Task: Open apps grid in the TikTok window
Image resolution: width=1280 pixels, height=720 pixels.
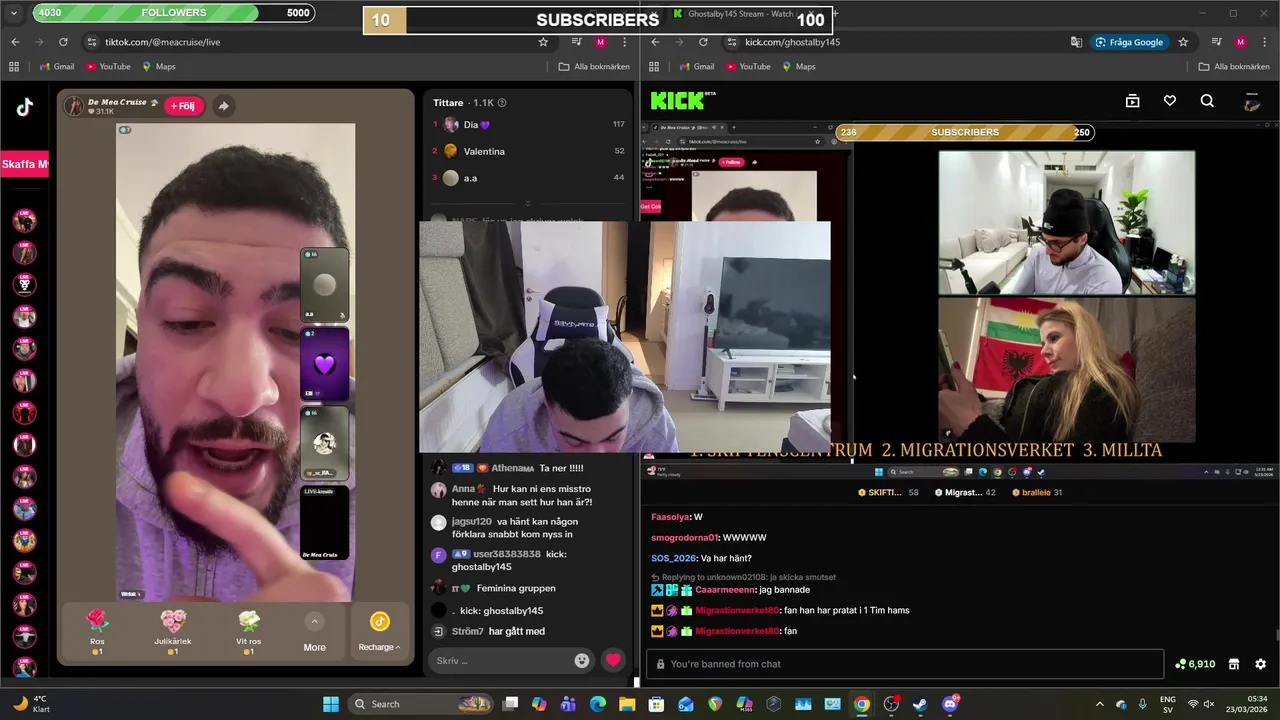Action: (14, 67)
